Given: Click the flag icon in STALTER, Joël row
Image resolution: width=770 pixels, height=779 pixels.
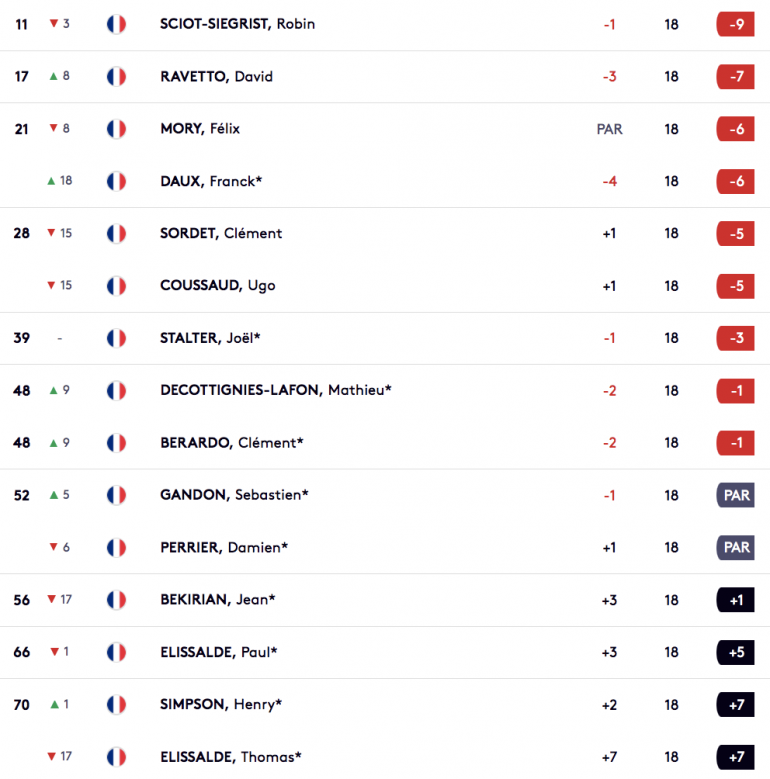Looking at the screenshot, I should coord(116,338).
